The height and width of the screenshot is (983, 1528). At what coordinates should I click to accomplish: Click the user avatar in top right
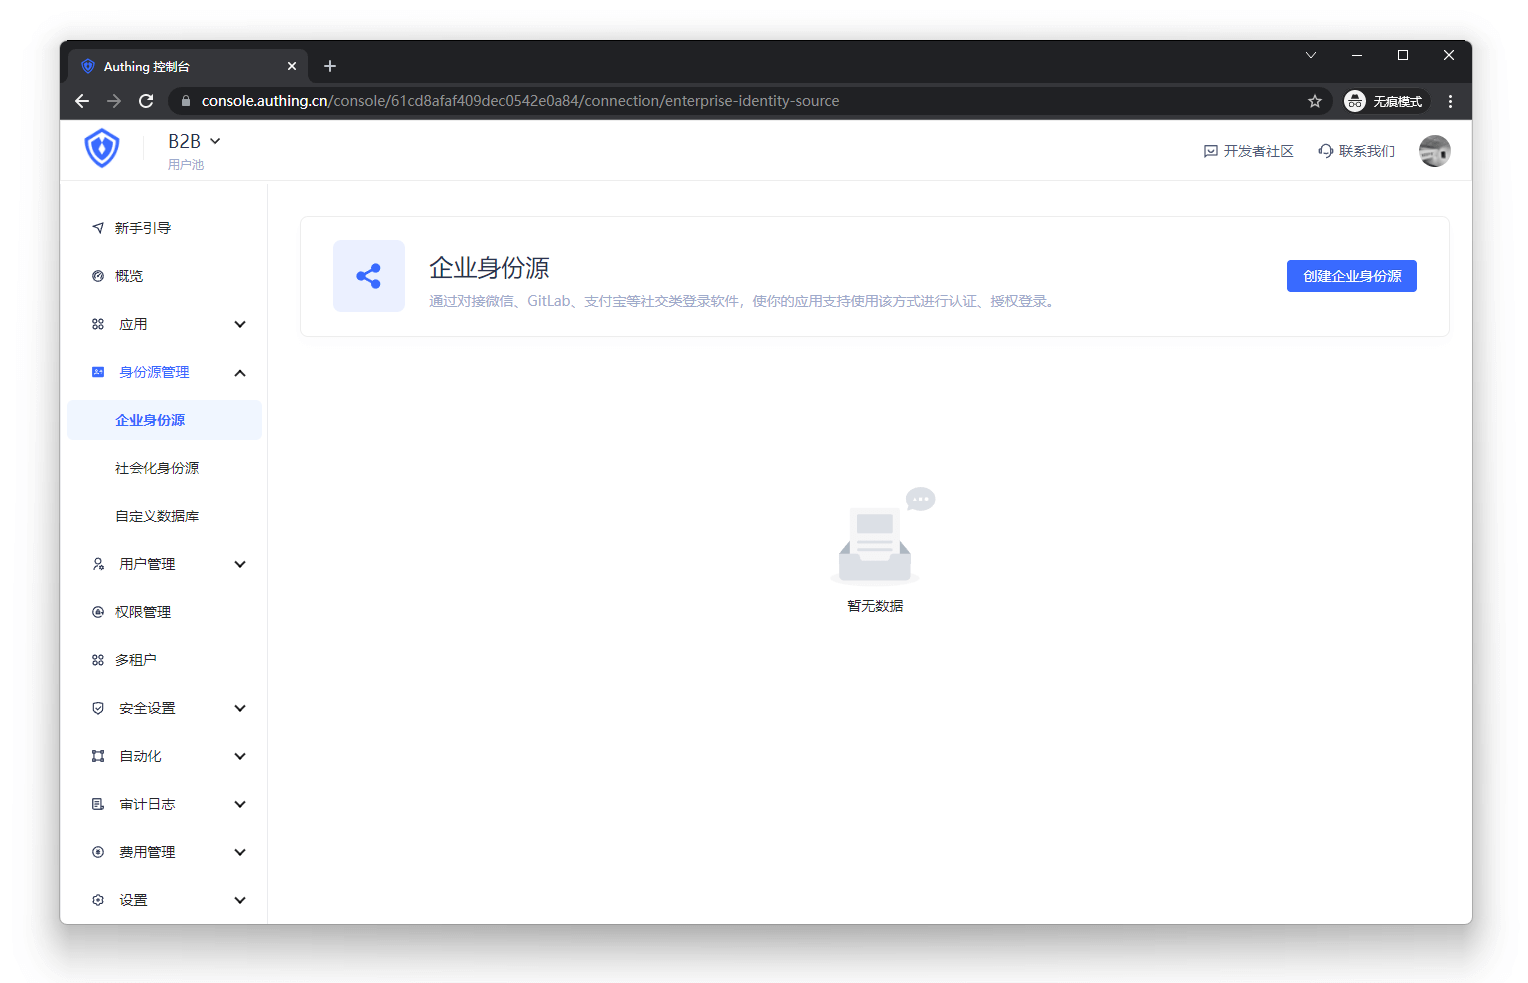tap(1434, 151)
